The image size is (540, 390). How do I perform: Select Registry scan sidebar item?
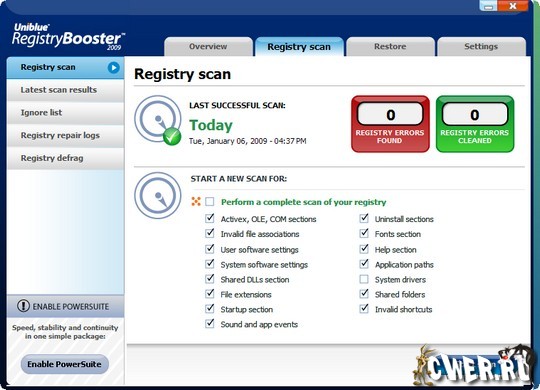65,68
